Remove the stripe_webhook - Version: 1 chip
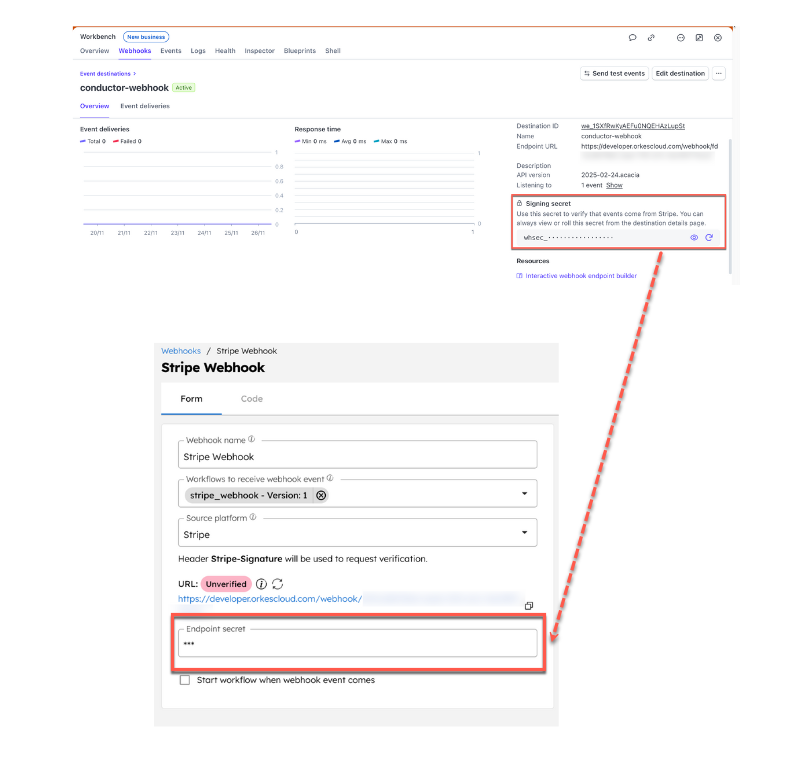This screenshot has height=782, width=794. (x=321, y=495)
